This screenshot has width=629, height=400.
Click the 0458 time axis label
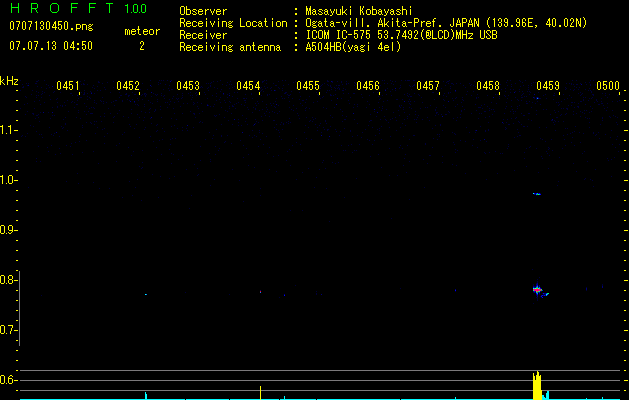[488, 86]
